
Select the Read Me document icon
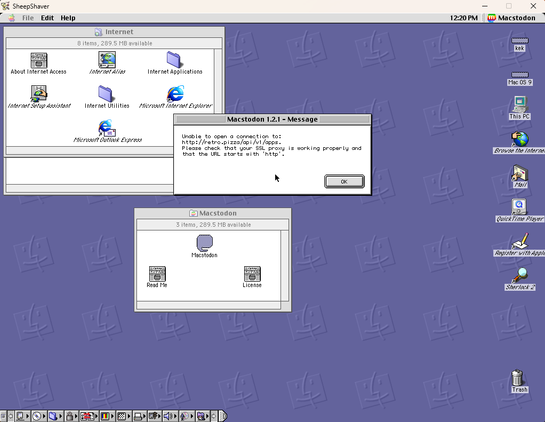coord(157,274)
